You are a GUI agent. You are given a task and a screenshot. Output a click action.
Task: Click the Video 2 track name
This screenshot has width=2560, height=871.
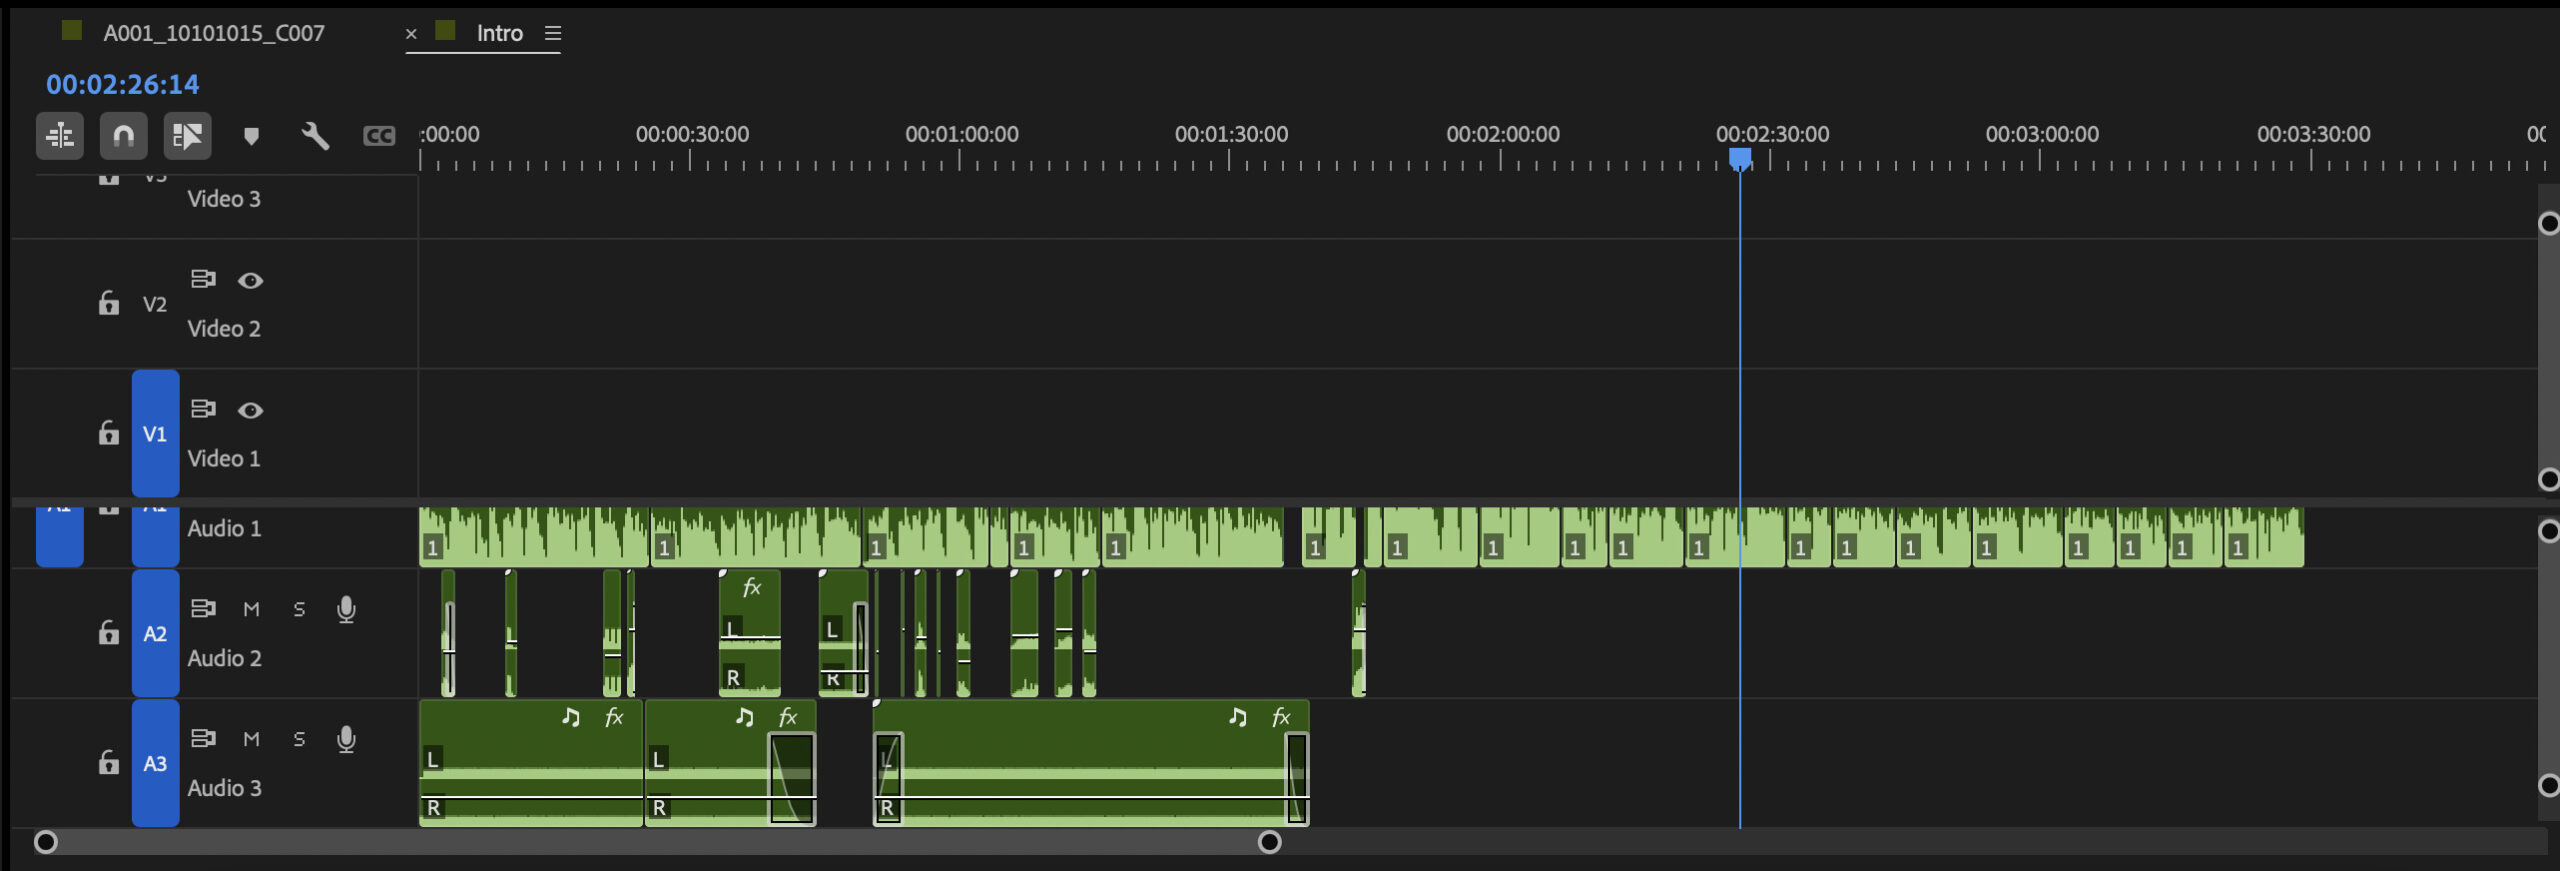click(224, 328)
